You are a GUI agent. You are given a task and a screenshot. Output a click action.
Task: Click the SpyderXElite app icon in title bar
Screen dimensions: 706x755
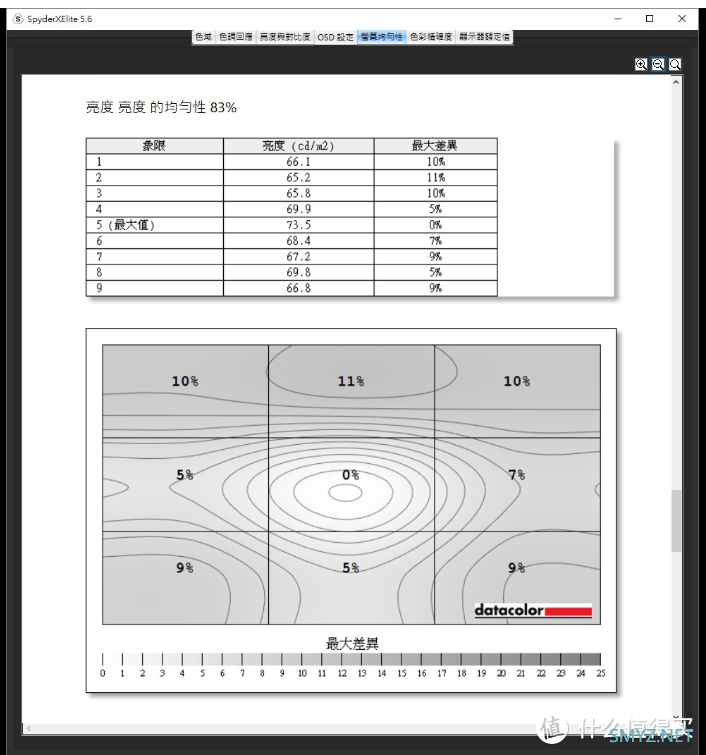click(x=18, y=19)
